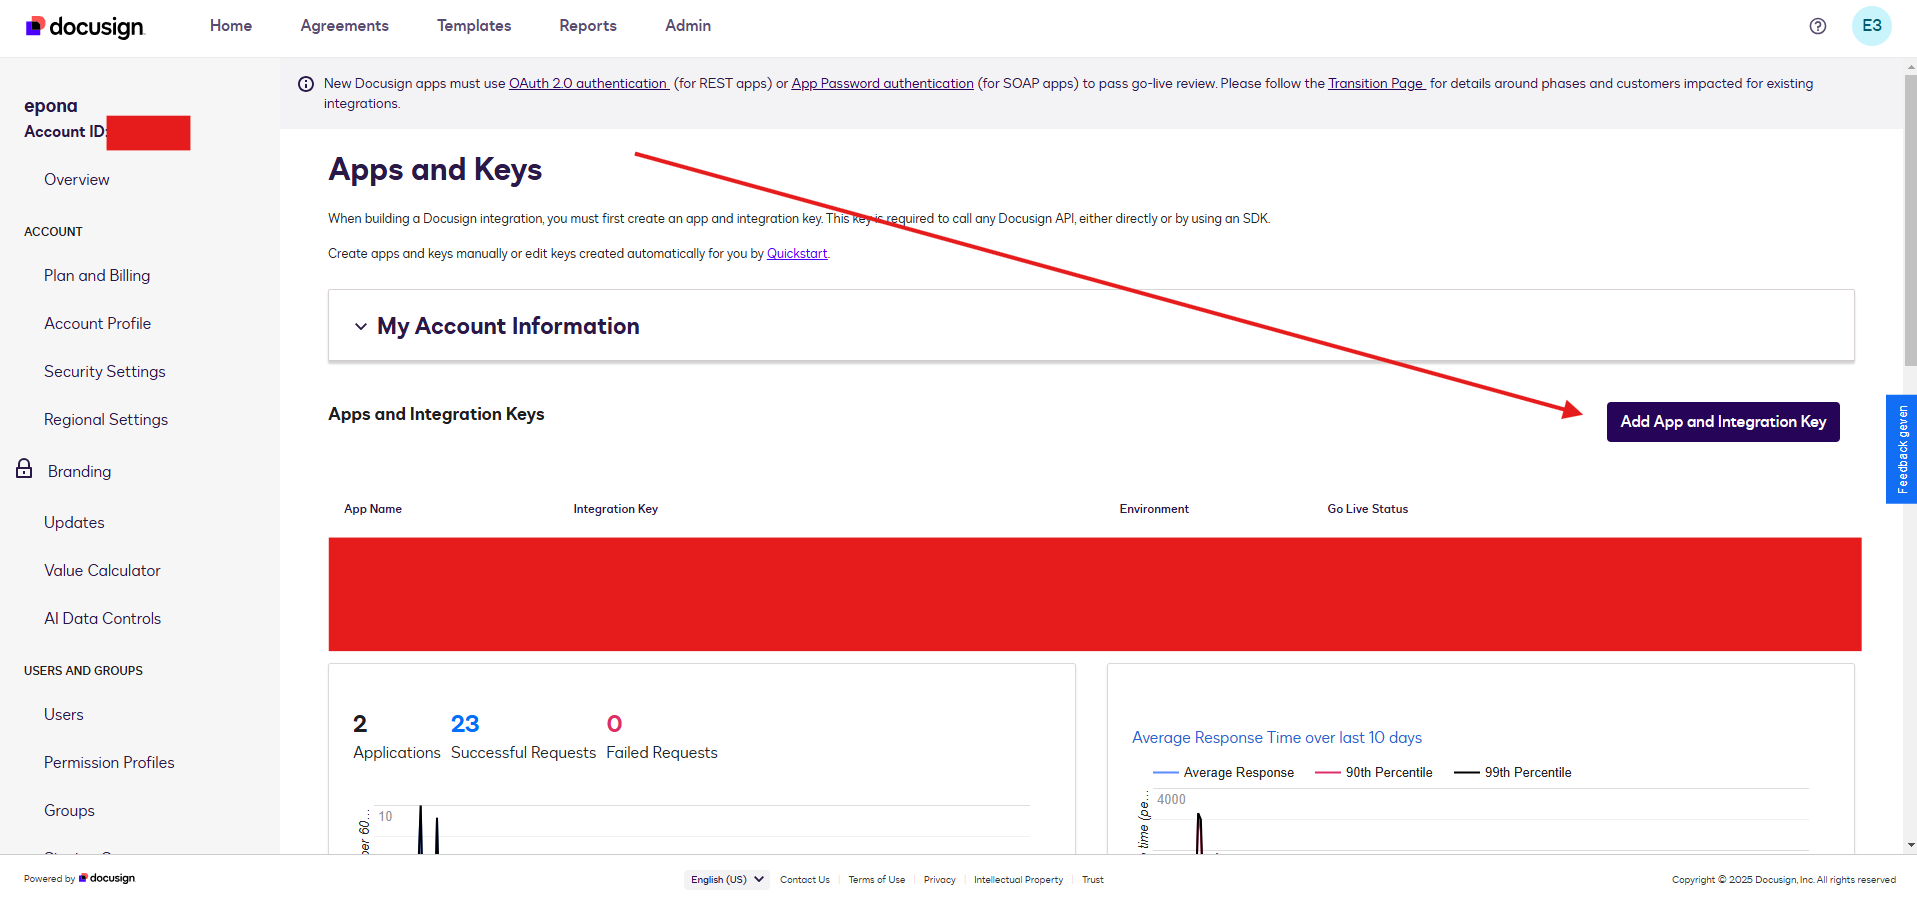This screenshot has width=1917, height=903.
Task: Click the info icon in notification banner
Action: [306, 84]
